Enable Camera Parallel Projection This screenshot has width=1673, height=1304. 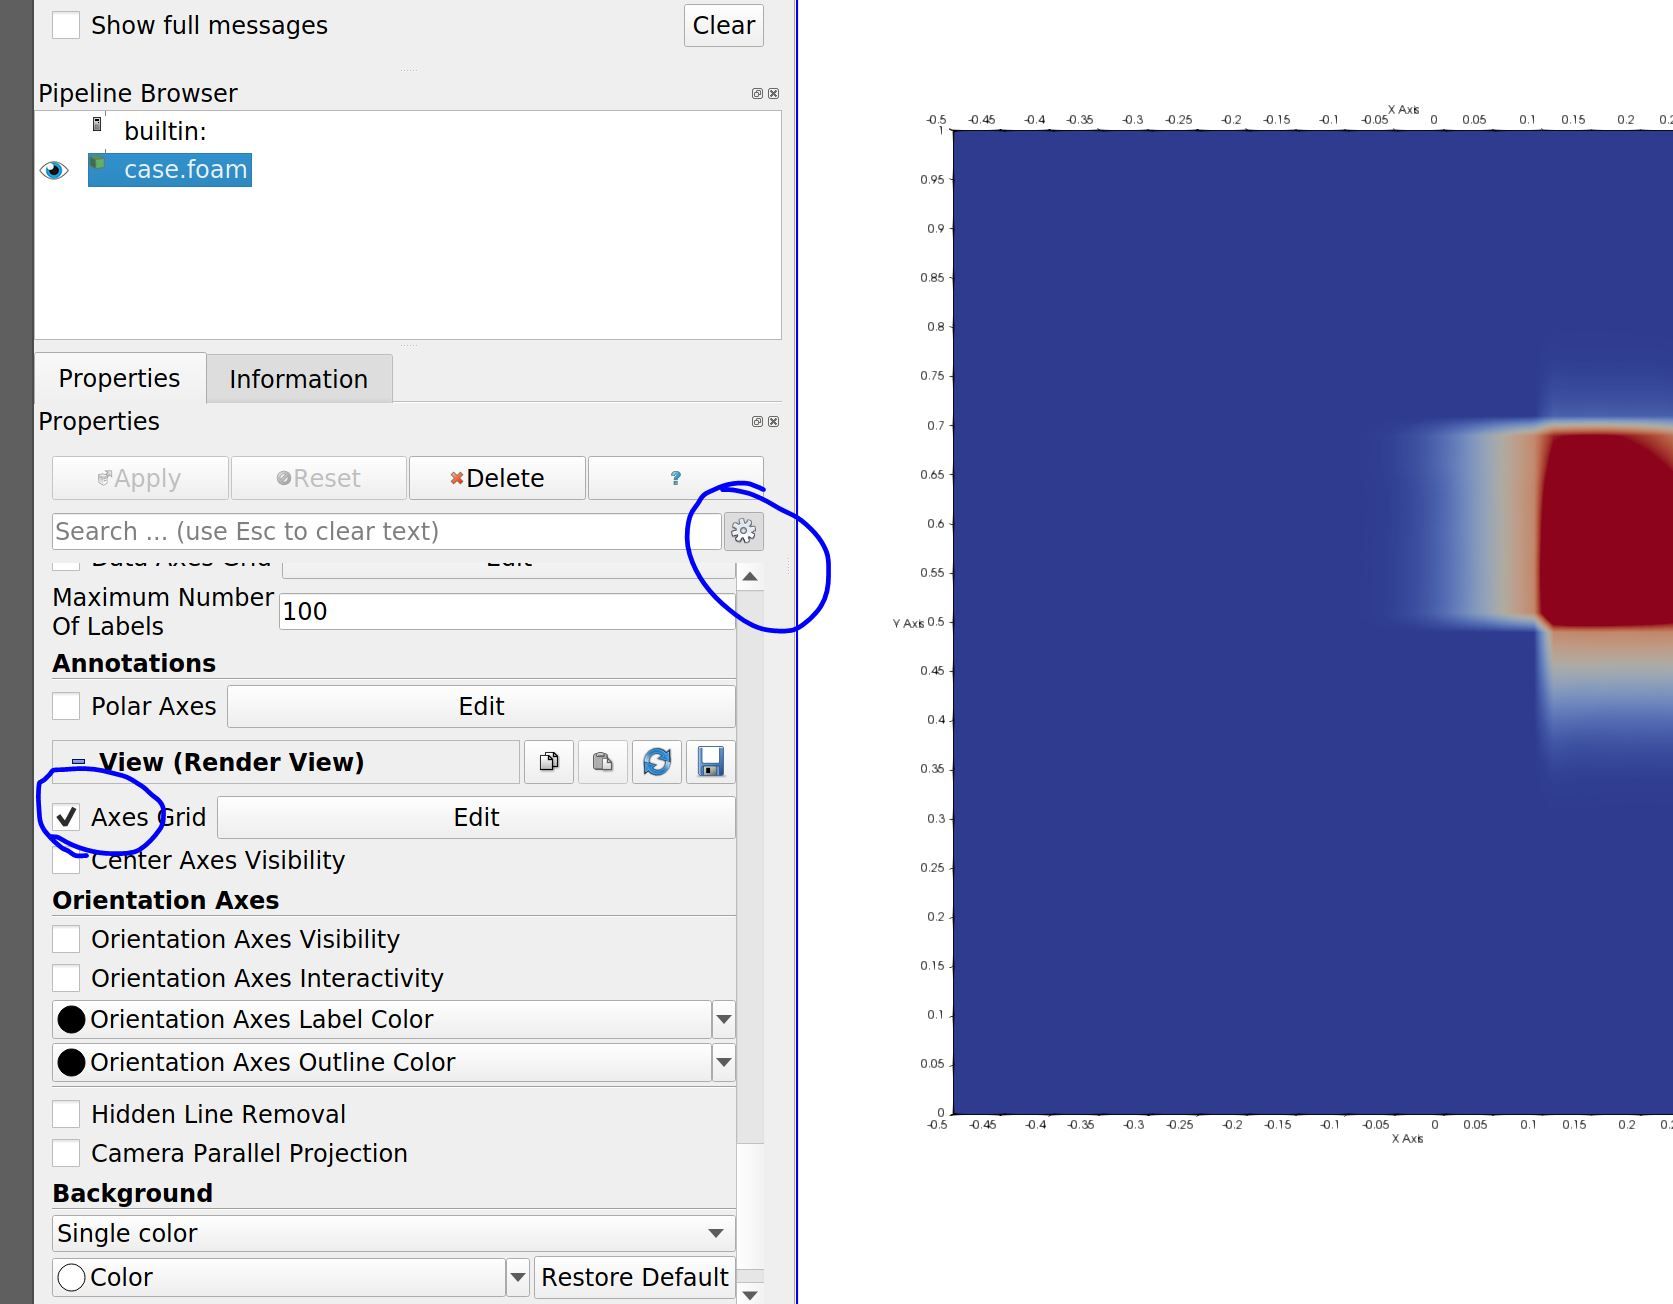(66, 1153)
